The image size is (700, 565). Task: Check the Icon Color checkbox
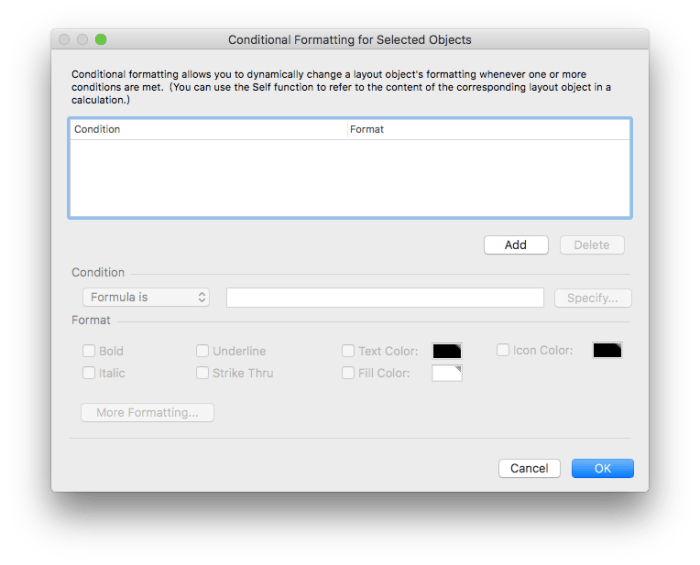pos(503,350)
